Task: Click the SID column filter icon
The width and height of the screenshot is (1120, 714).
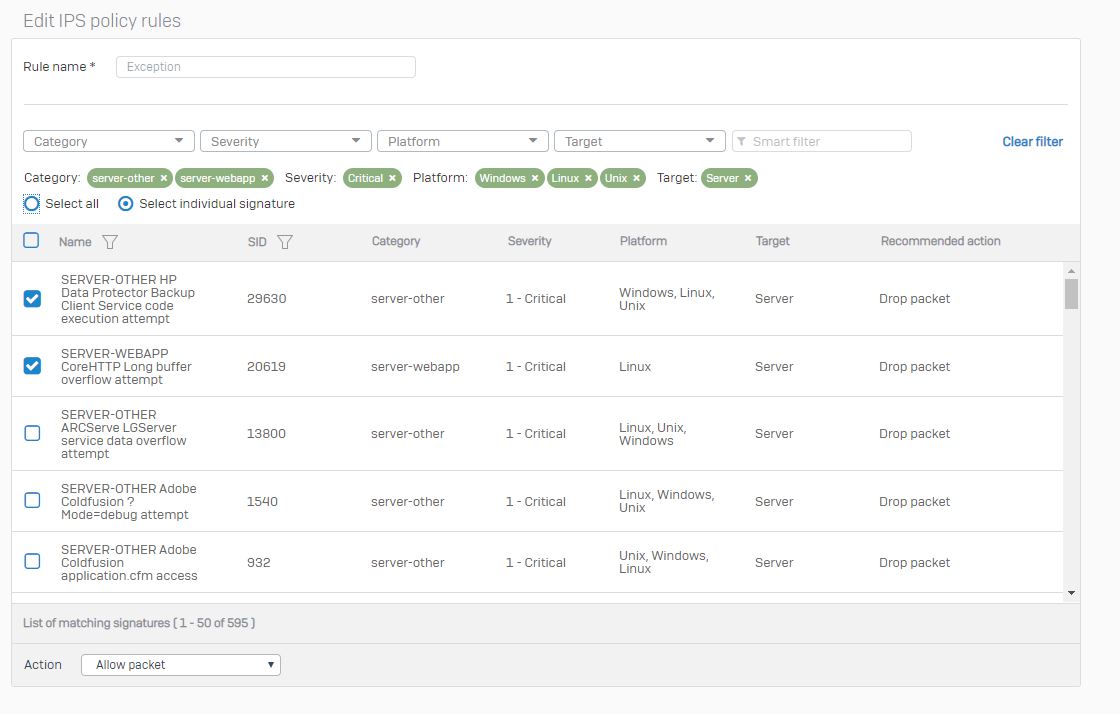Action: (x=284, y=242)
